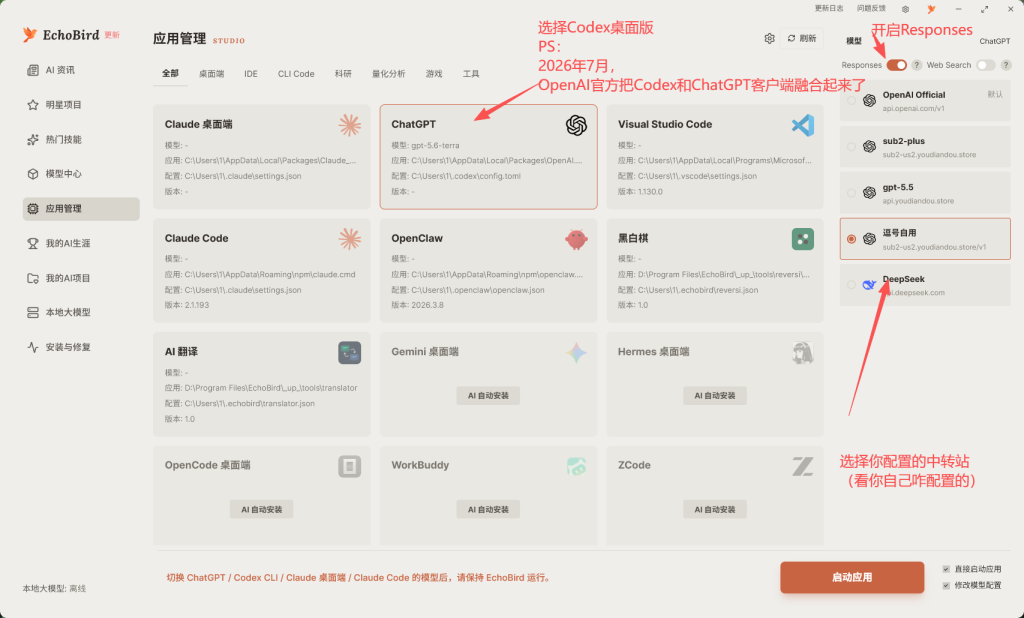Open the 游戏 tab
The width and height of the screenshot is (1024, 618).
coord(434,74)
